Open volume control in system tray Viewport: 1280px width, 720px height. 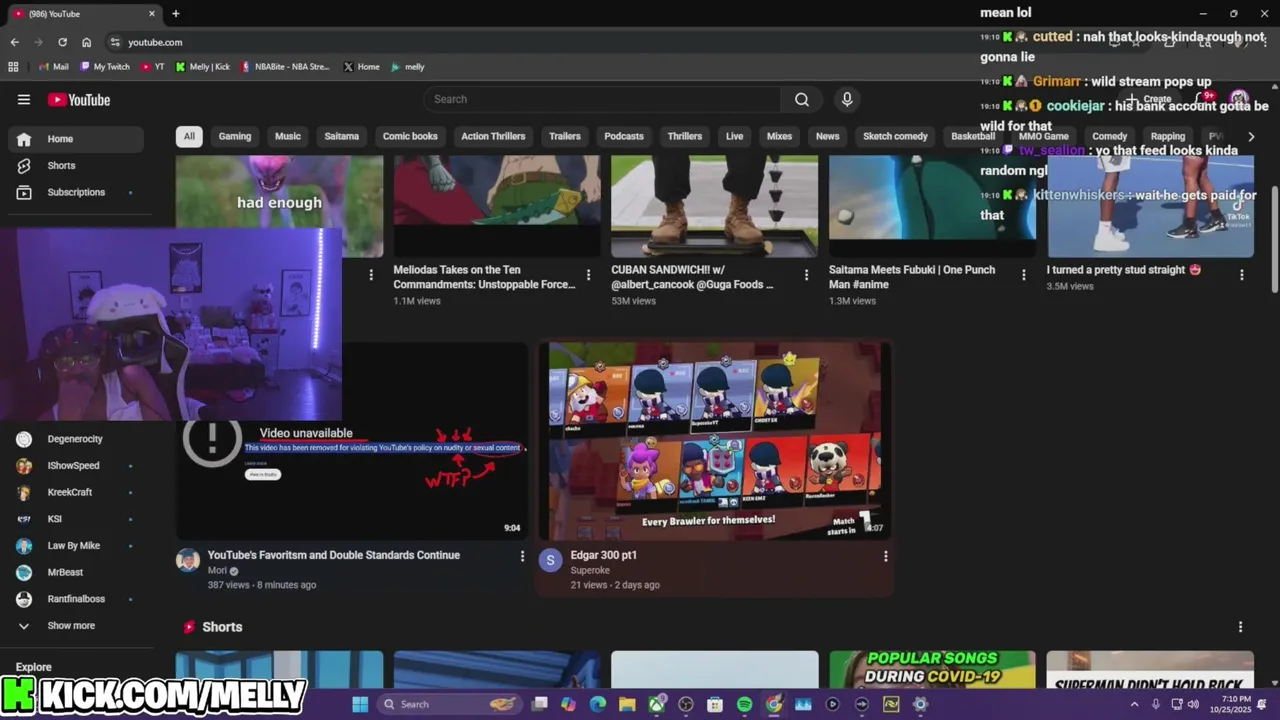(x=1193, y=704)
